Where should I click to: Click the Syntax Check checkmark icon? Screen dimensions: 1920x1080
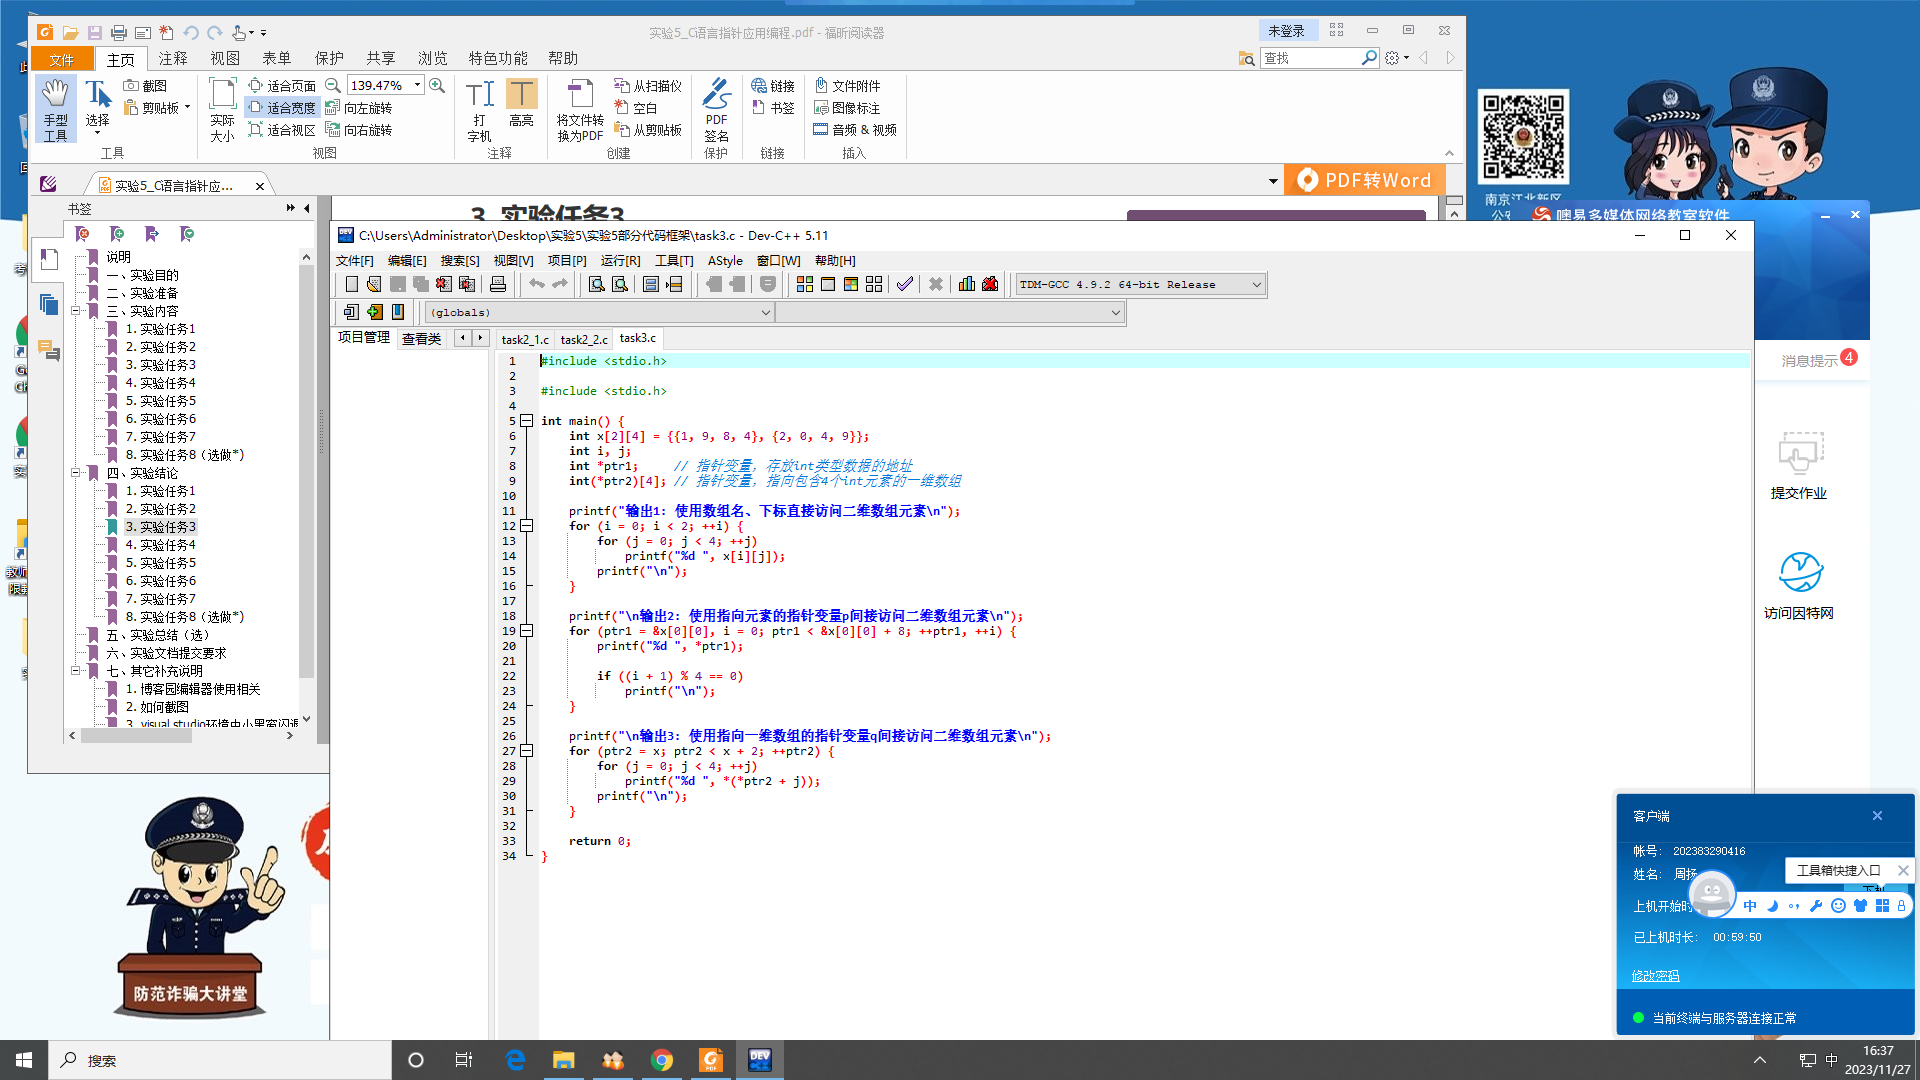(904, 285)
